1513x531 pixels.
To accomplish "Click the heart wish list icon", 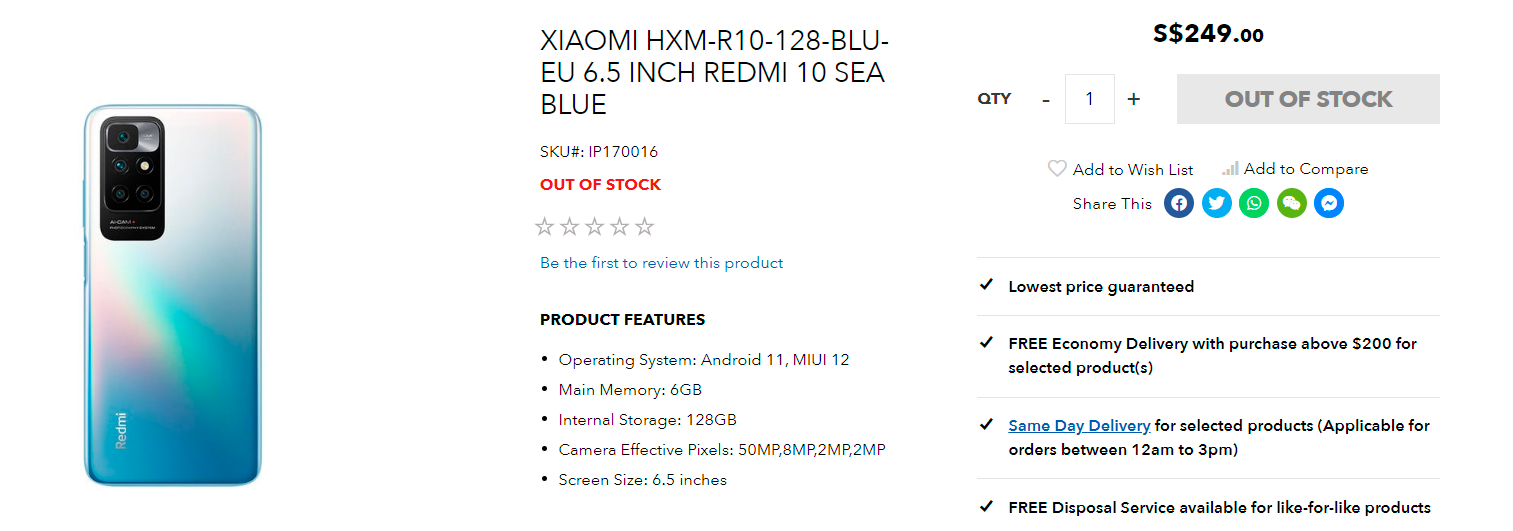I will point(1057,169).
